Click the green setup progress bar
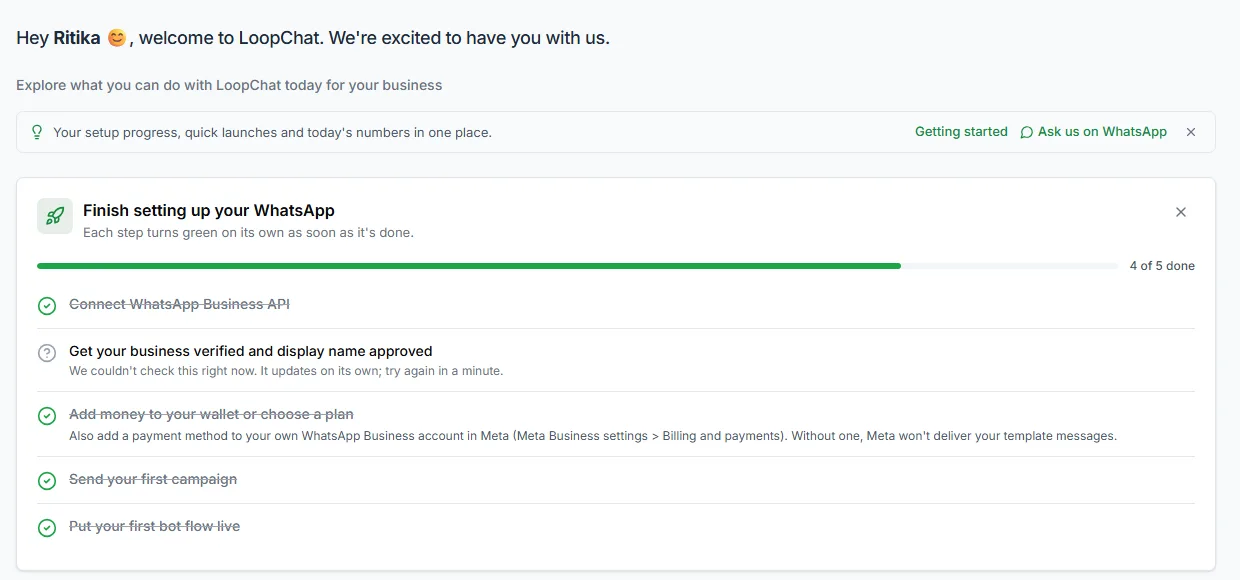This screenshot has height=580, width=1240. click(469, 266)
